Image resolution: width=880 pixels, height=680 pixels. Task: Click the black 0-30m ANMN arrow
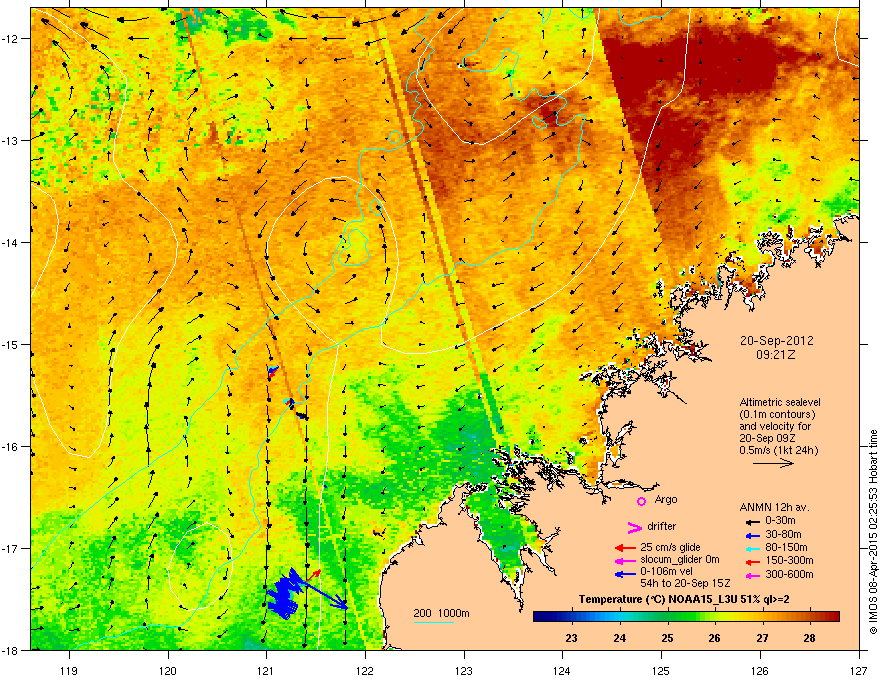pos(752,522)
